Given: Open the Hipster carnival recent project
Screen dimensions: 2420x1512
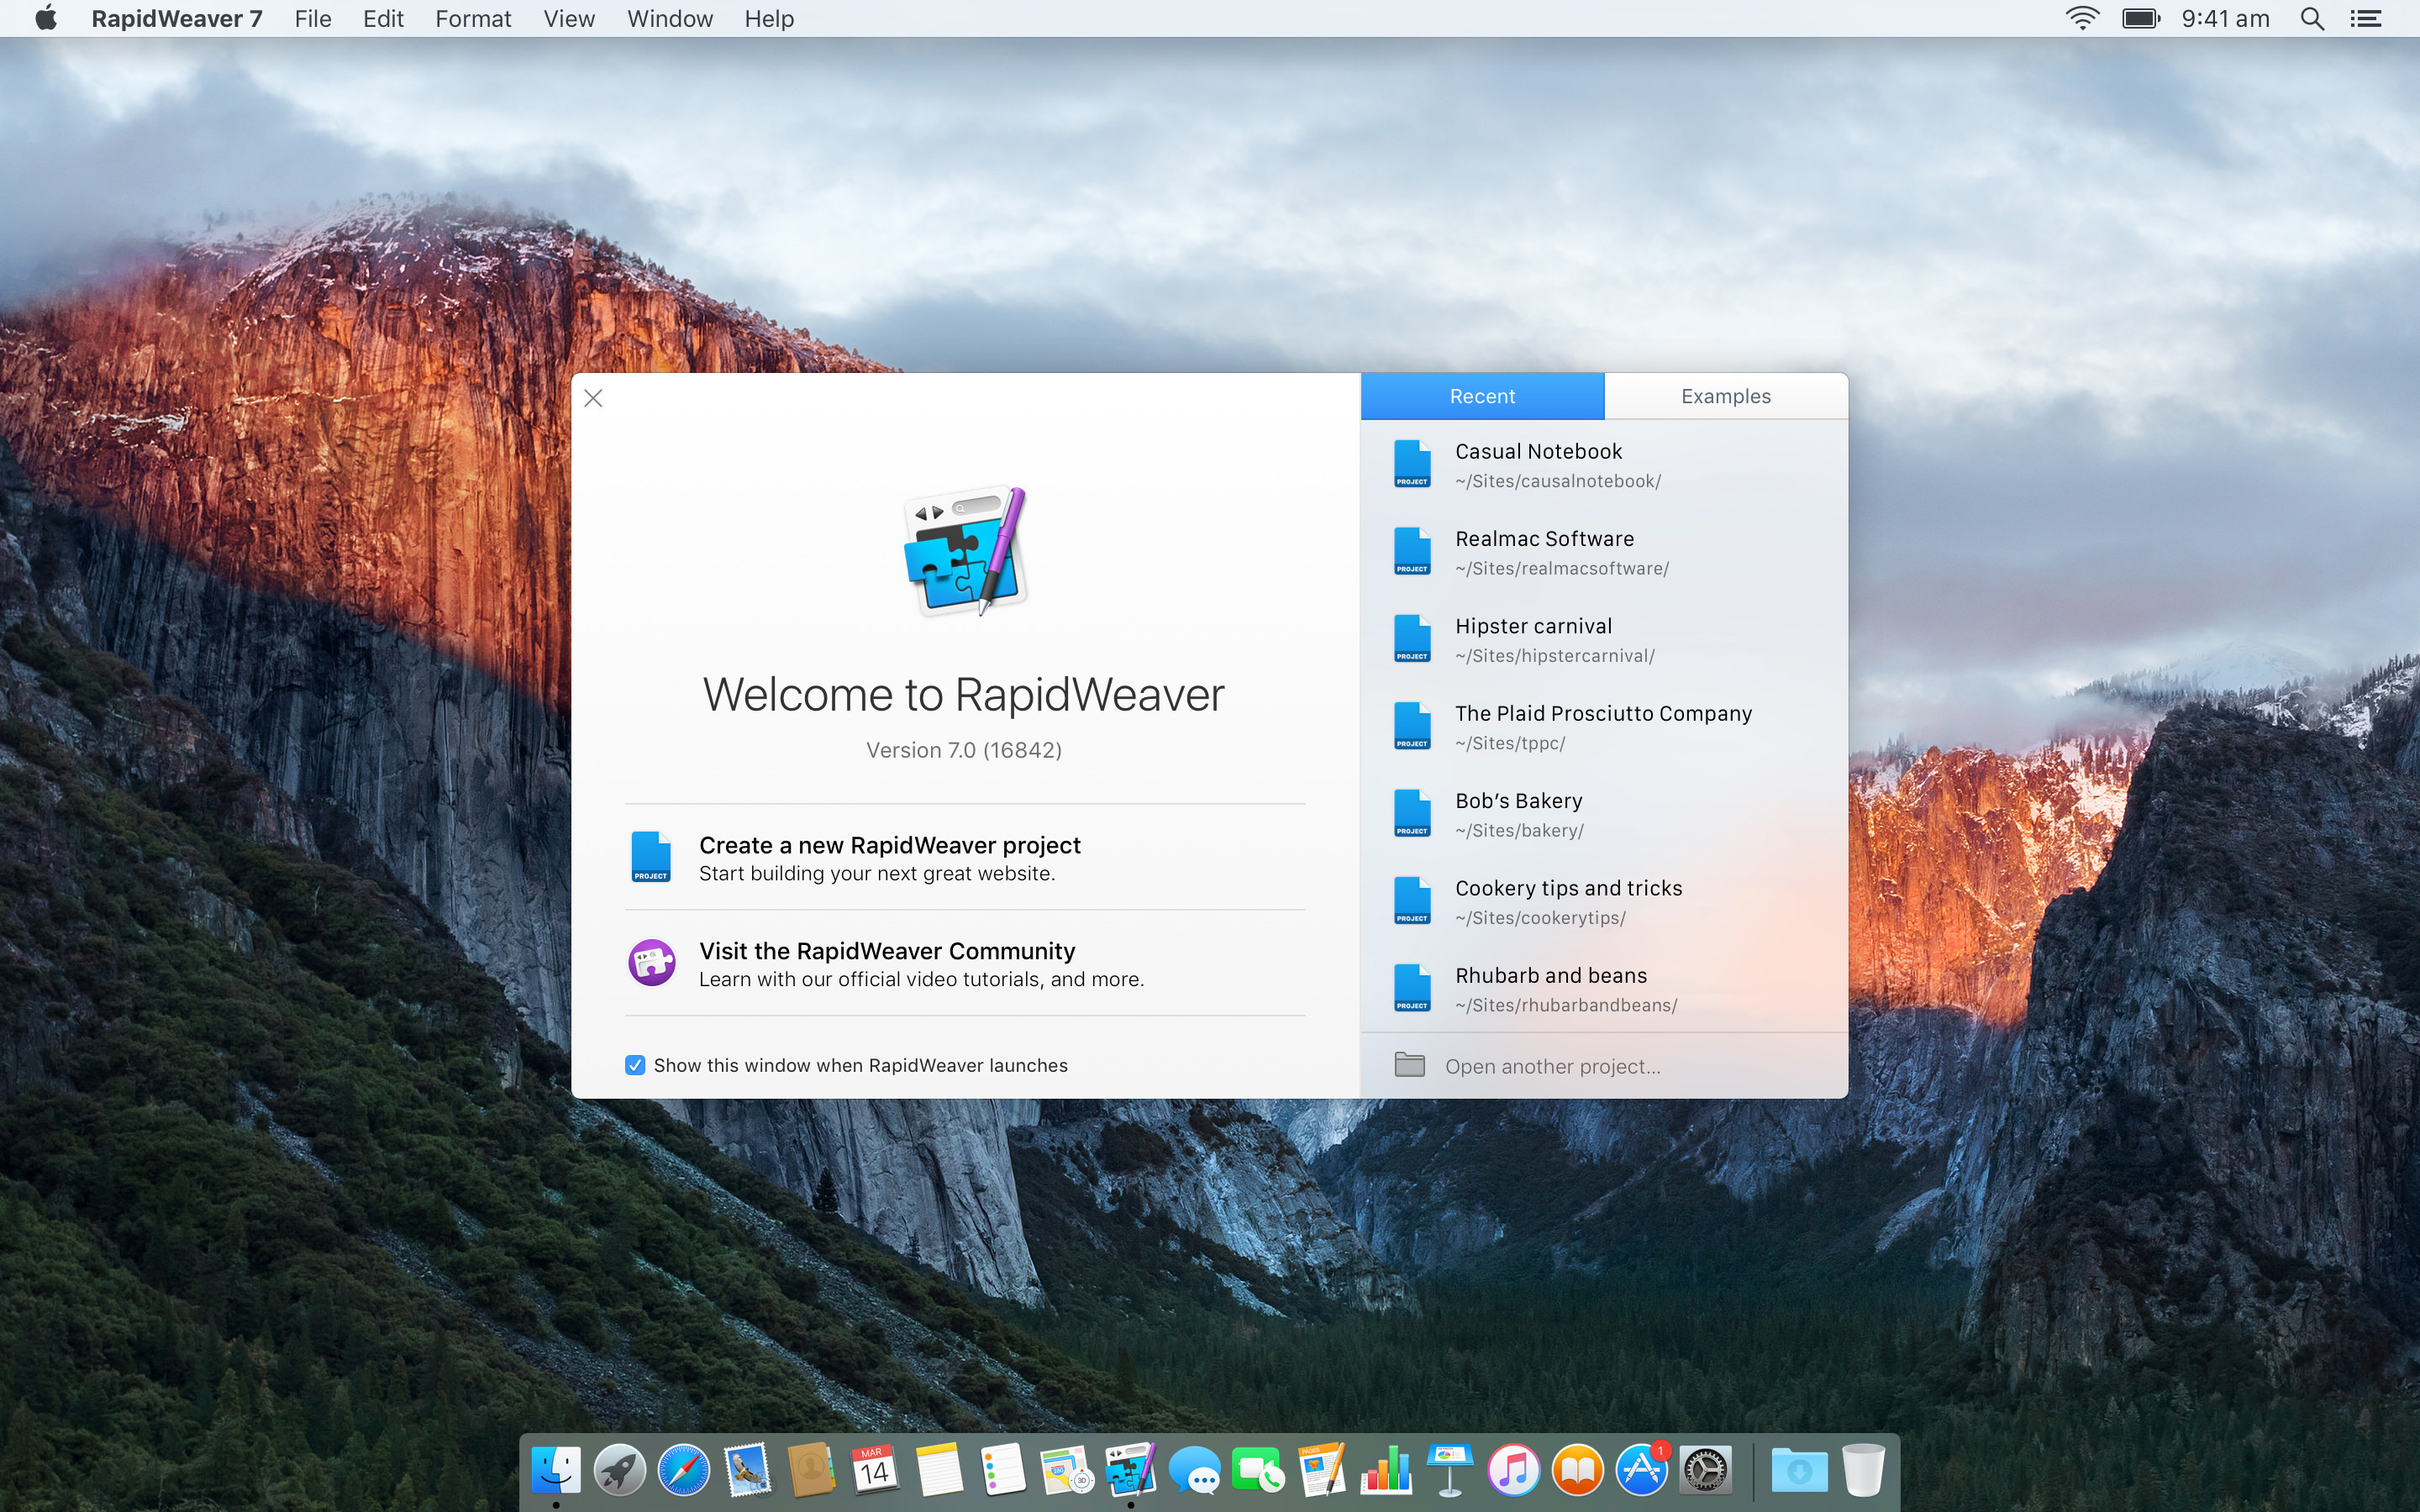Looking at the screenshot, I should click(1533, 627).
